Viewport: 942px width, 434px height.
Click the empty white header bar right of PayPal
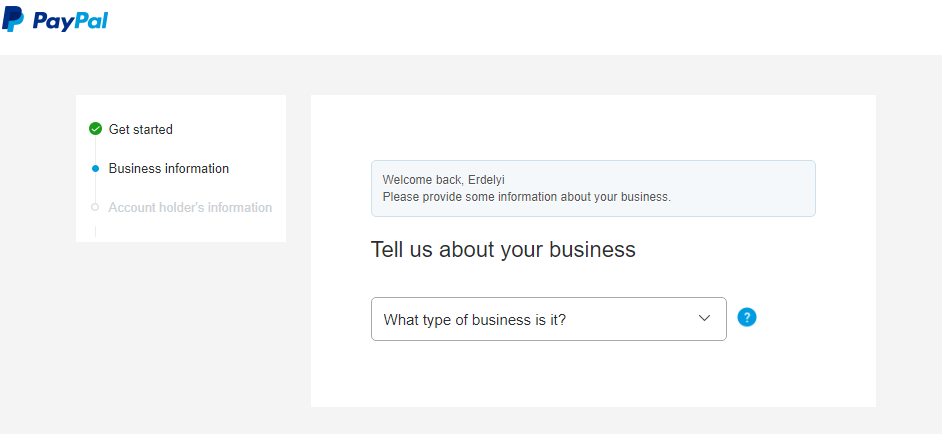pyautogui.click(x=523, y=27)
